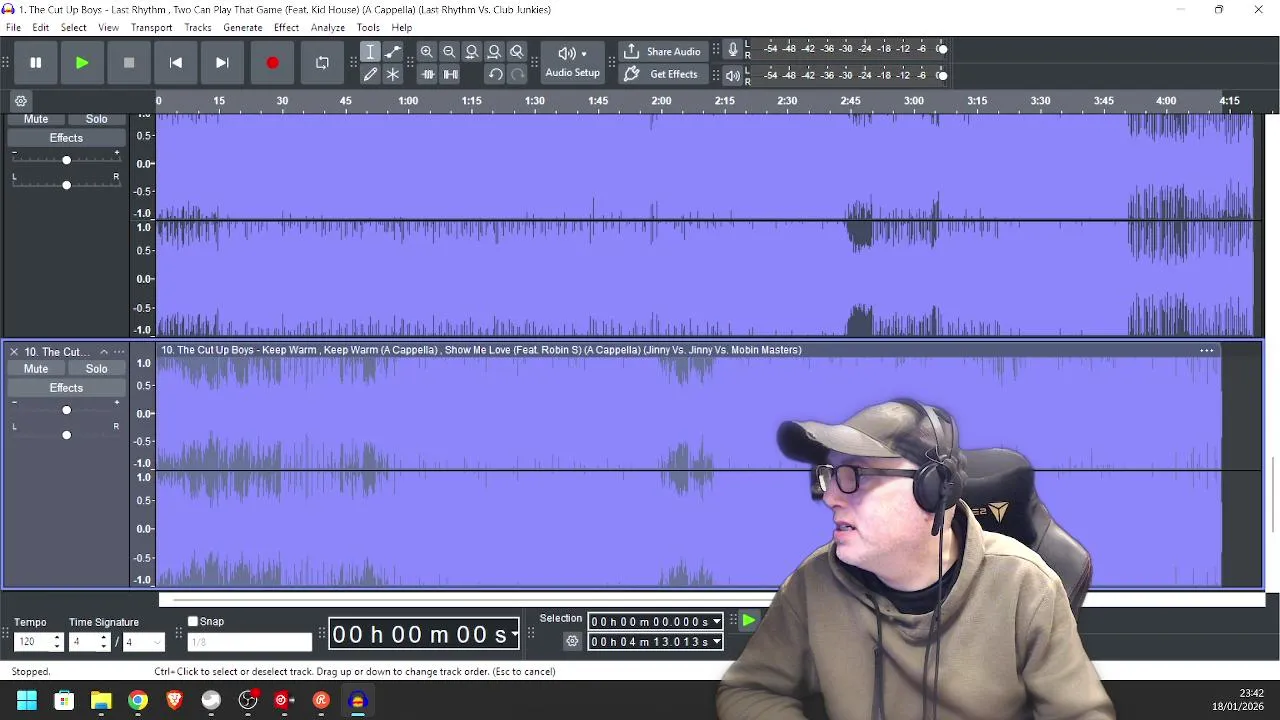Open track 10 panel three-dots menu
Viewport: 1280px width, 720px height.
[119, 352]
